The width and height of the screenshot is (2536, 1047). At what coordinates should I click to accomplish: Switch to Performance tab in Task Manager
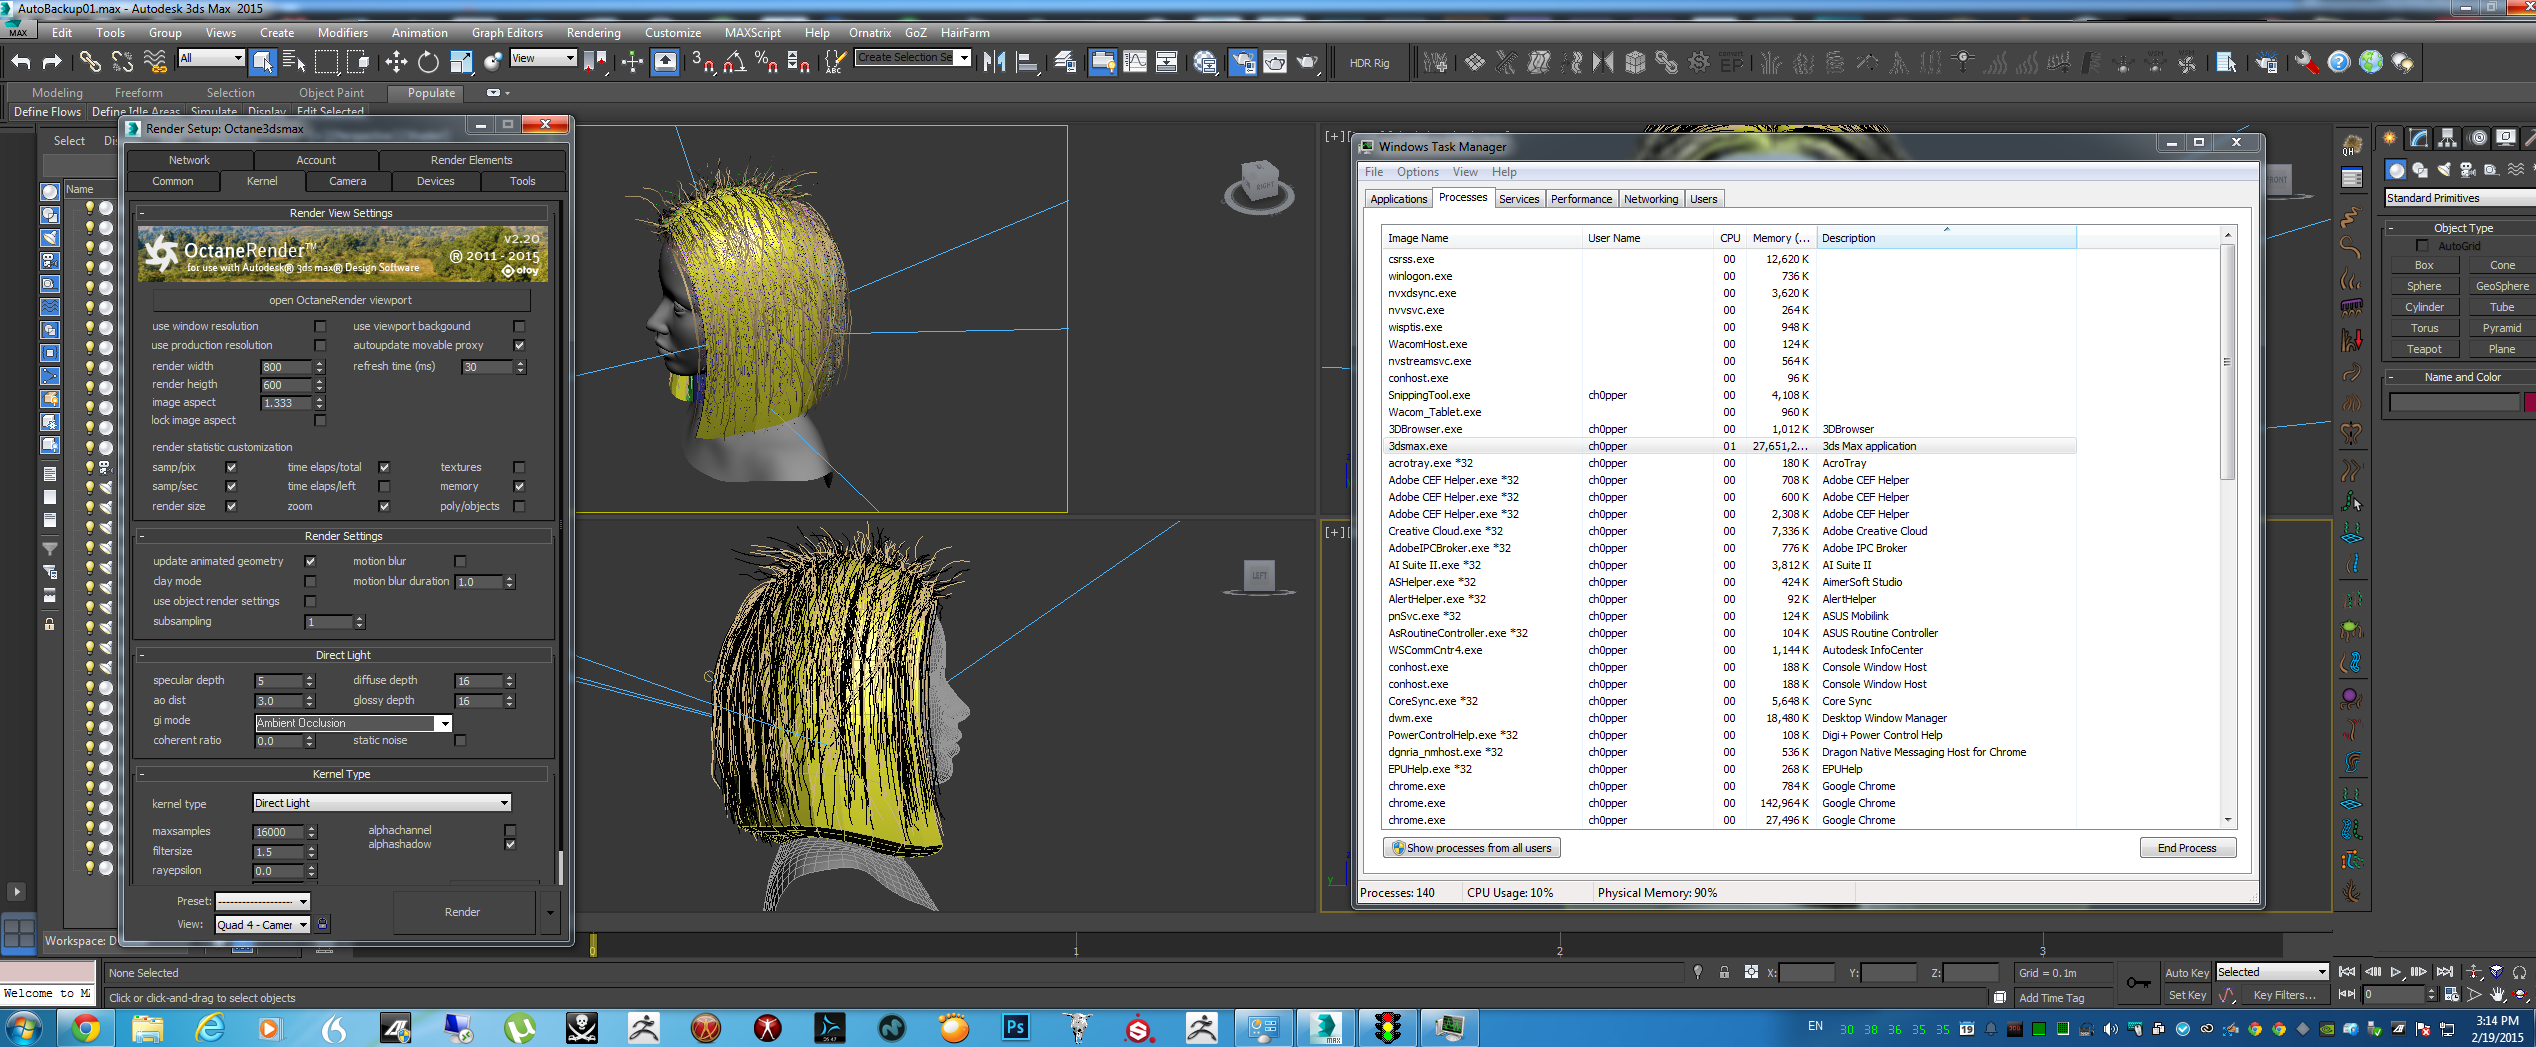click(1580, 199)
